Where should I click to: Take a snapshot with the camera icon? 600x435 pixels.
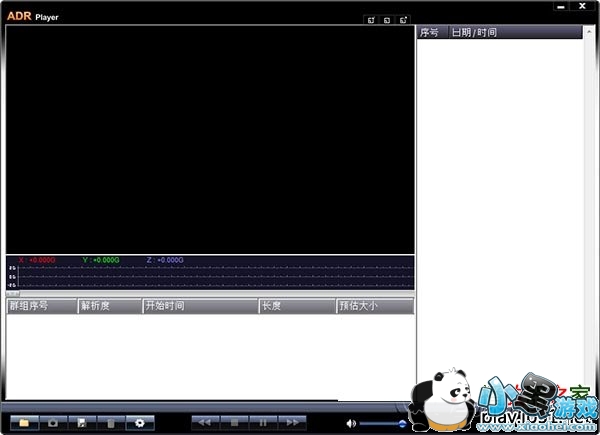coord(53,423)
